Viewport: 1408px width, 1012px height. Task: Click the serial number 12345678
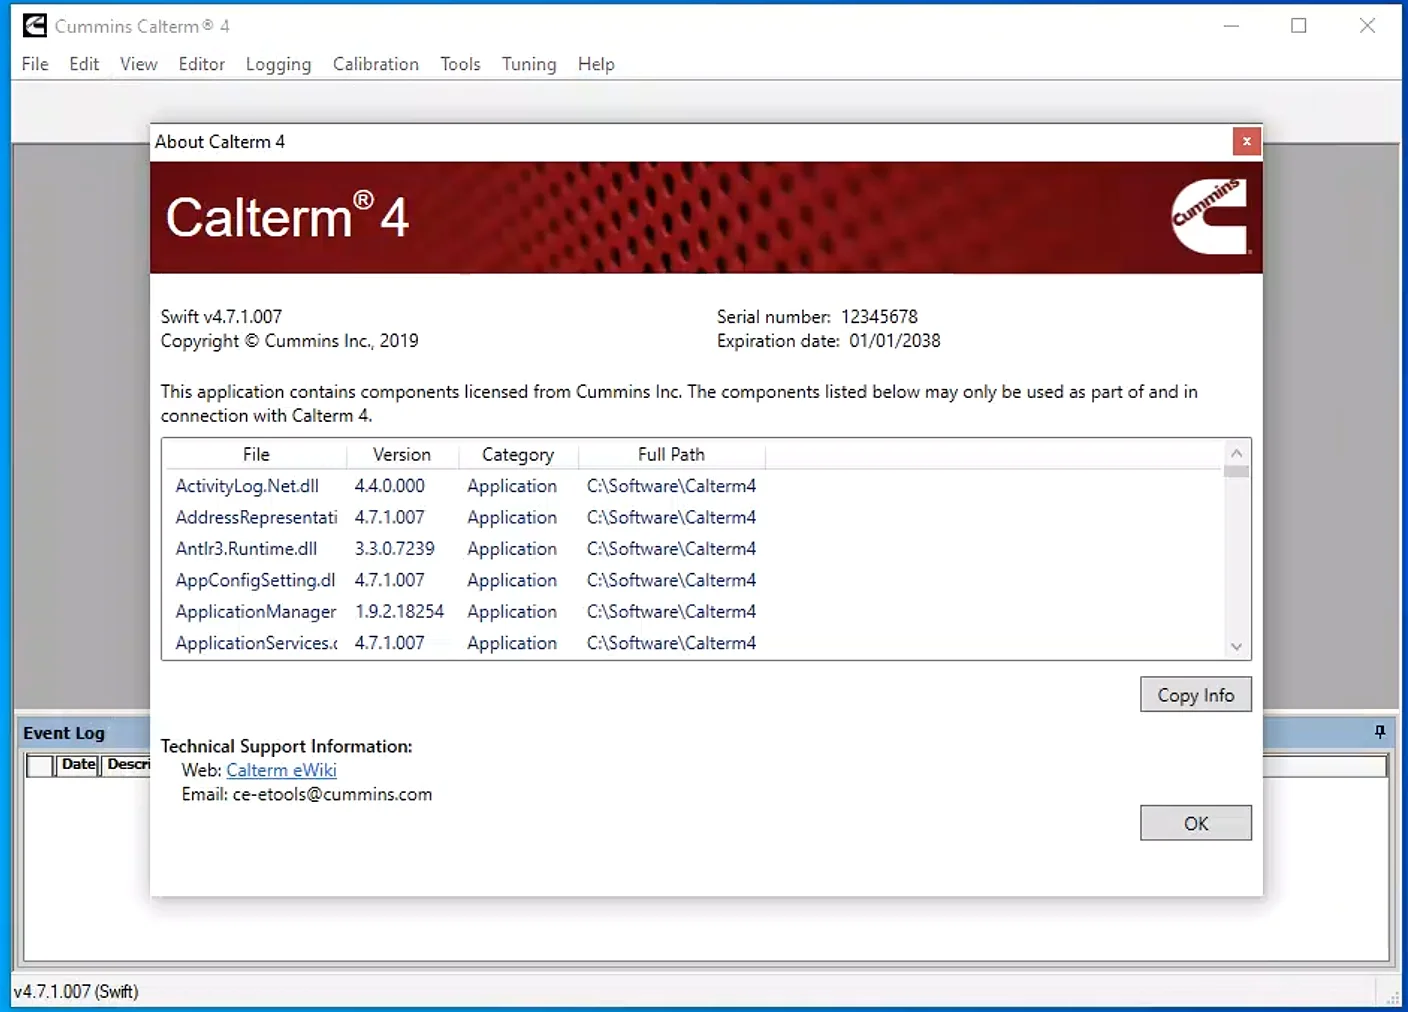[x=879, y=317]
